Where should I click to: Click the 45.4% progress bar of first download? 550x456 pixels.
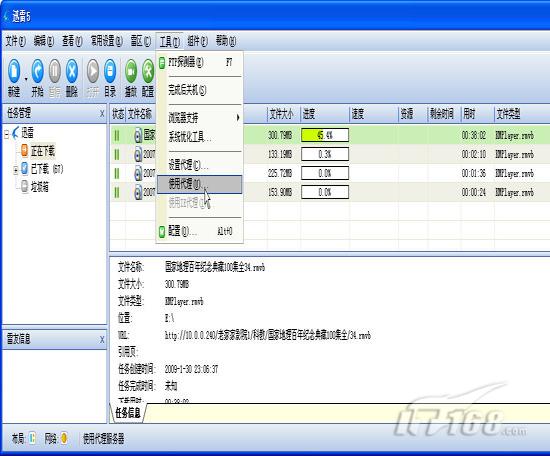[x=325, y=135]
